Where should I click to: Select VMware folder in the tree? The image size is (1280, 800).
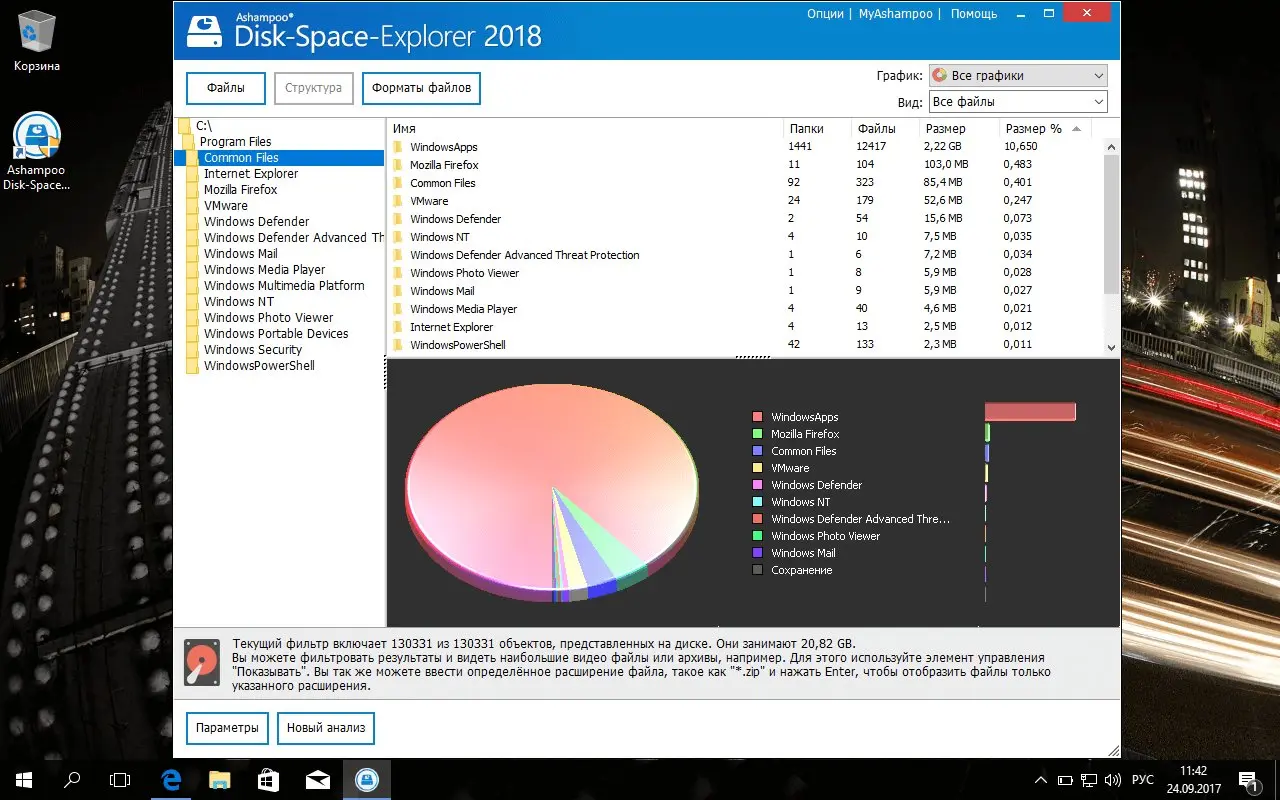click(x=225, y=206)
